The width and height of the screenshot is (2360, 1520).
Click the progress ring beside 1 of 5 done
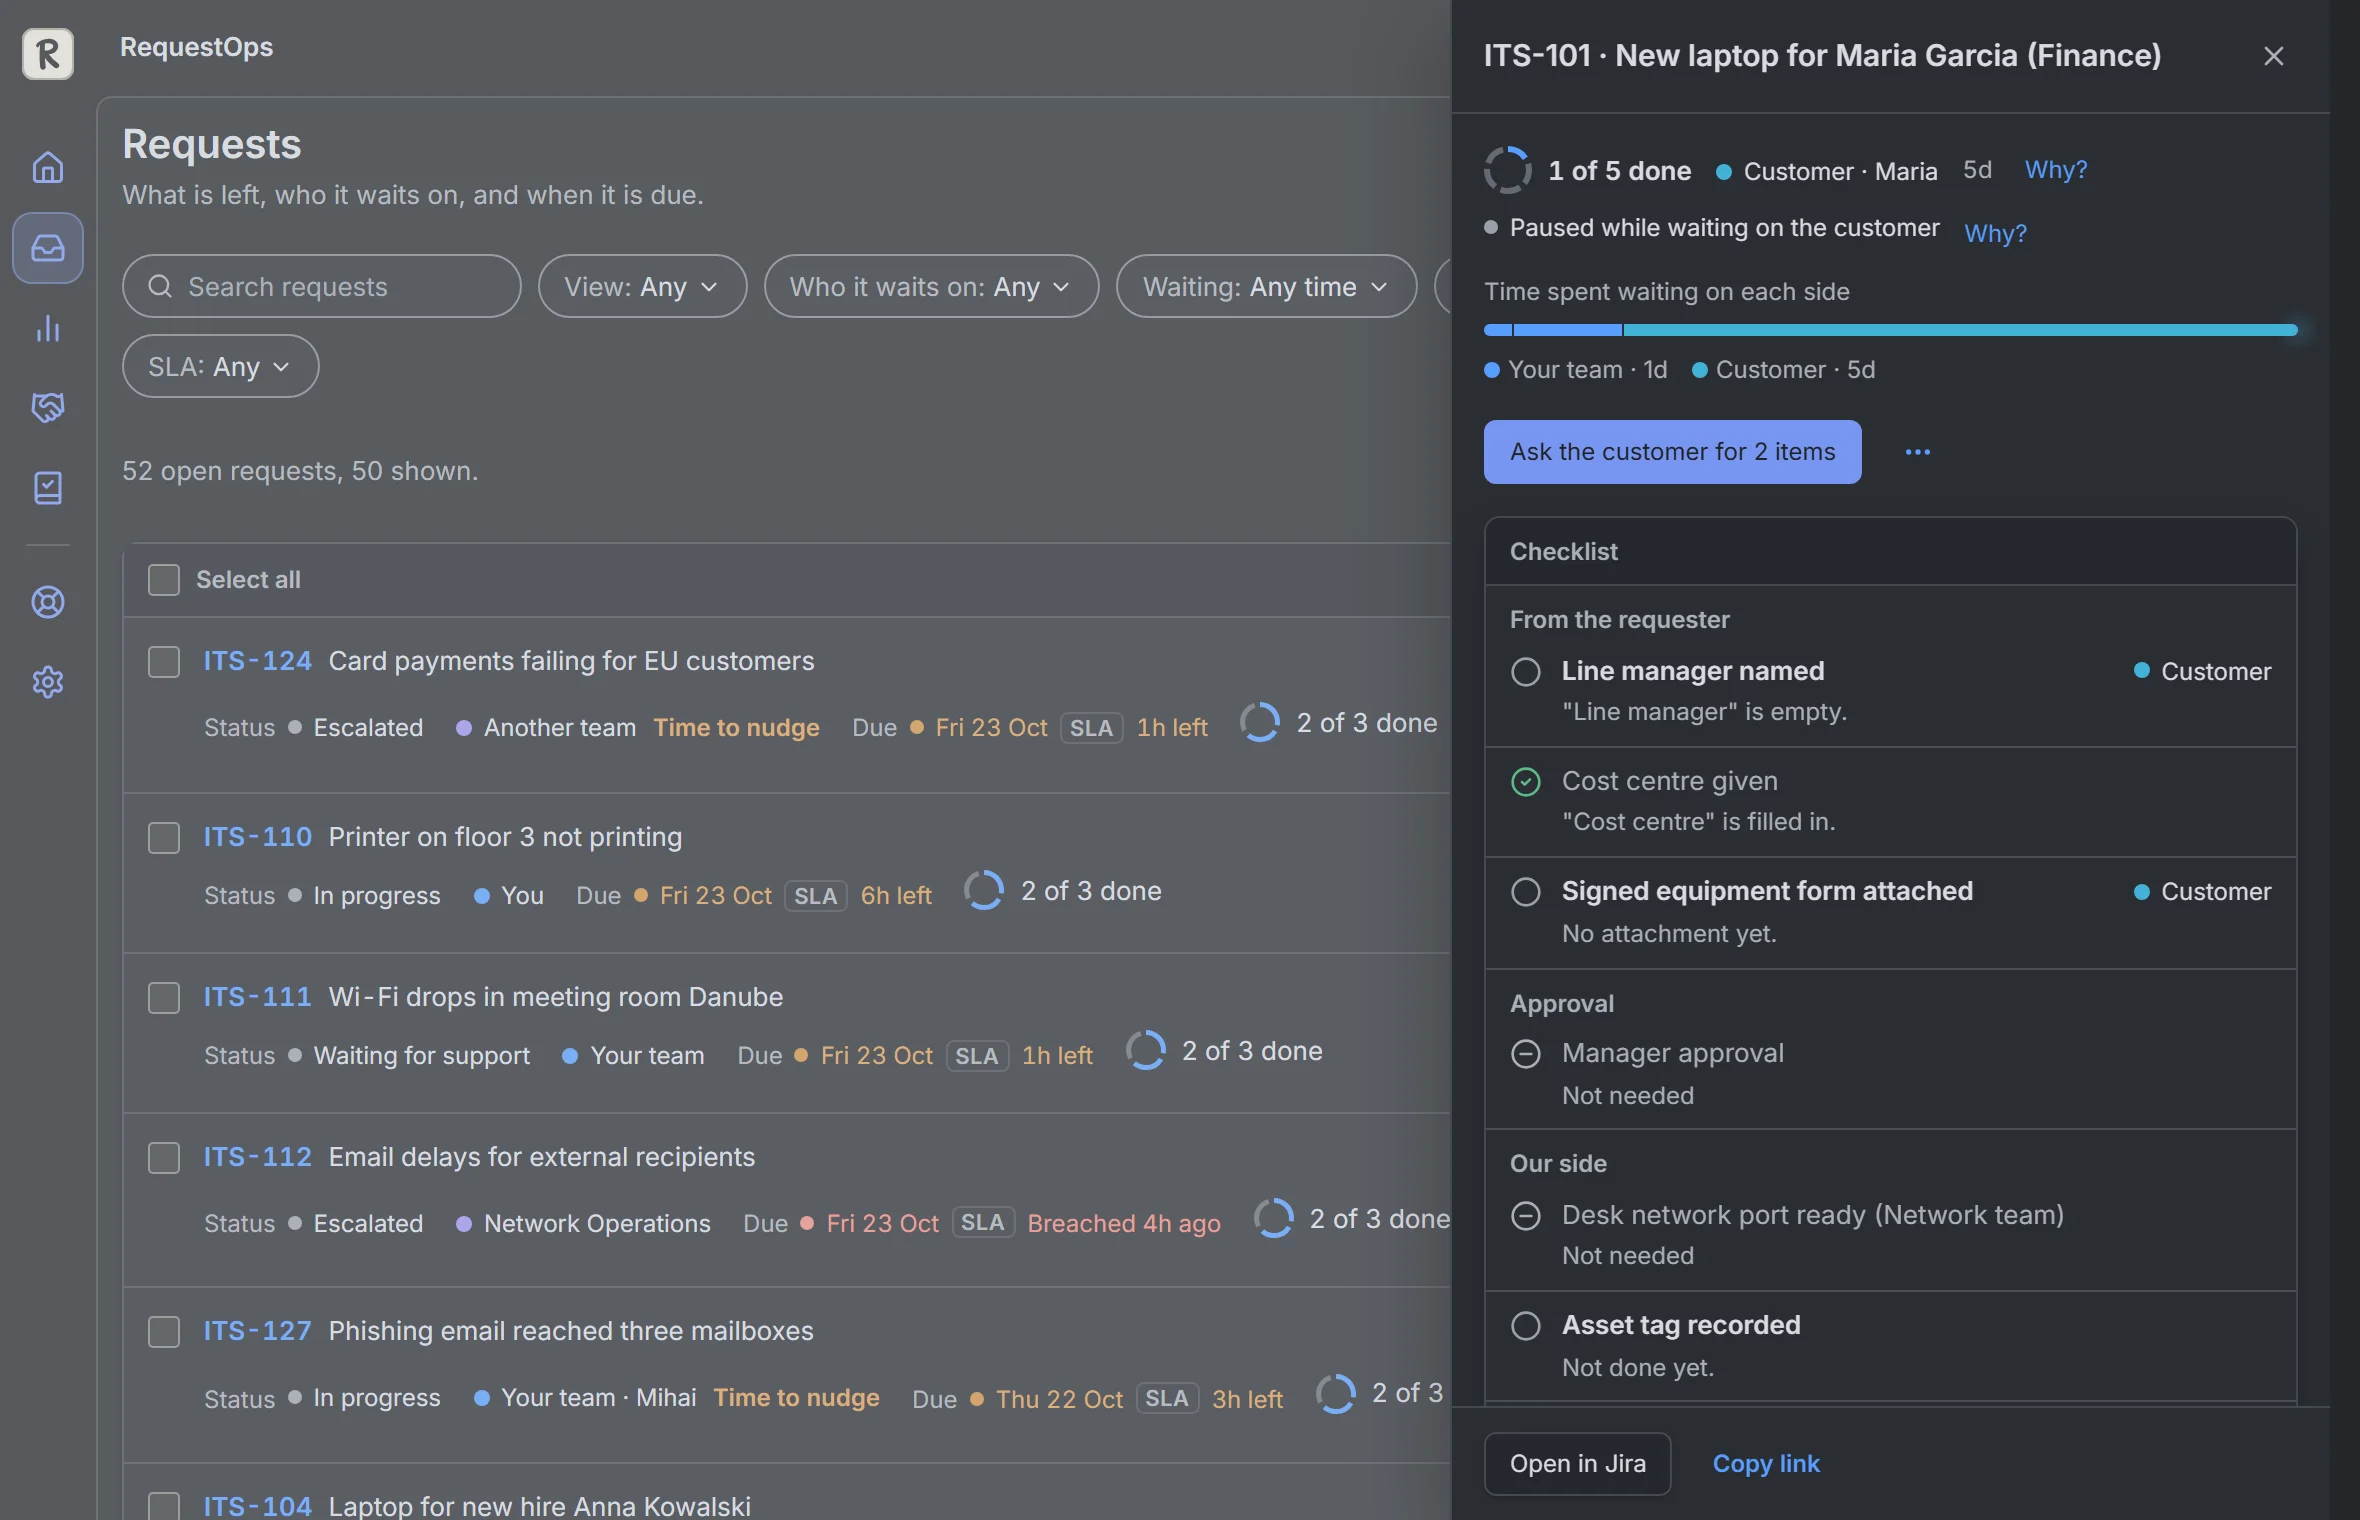[1507, 170]
